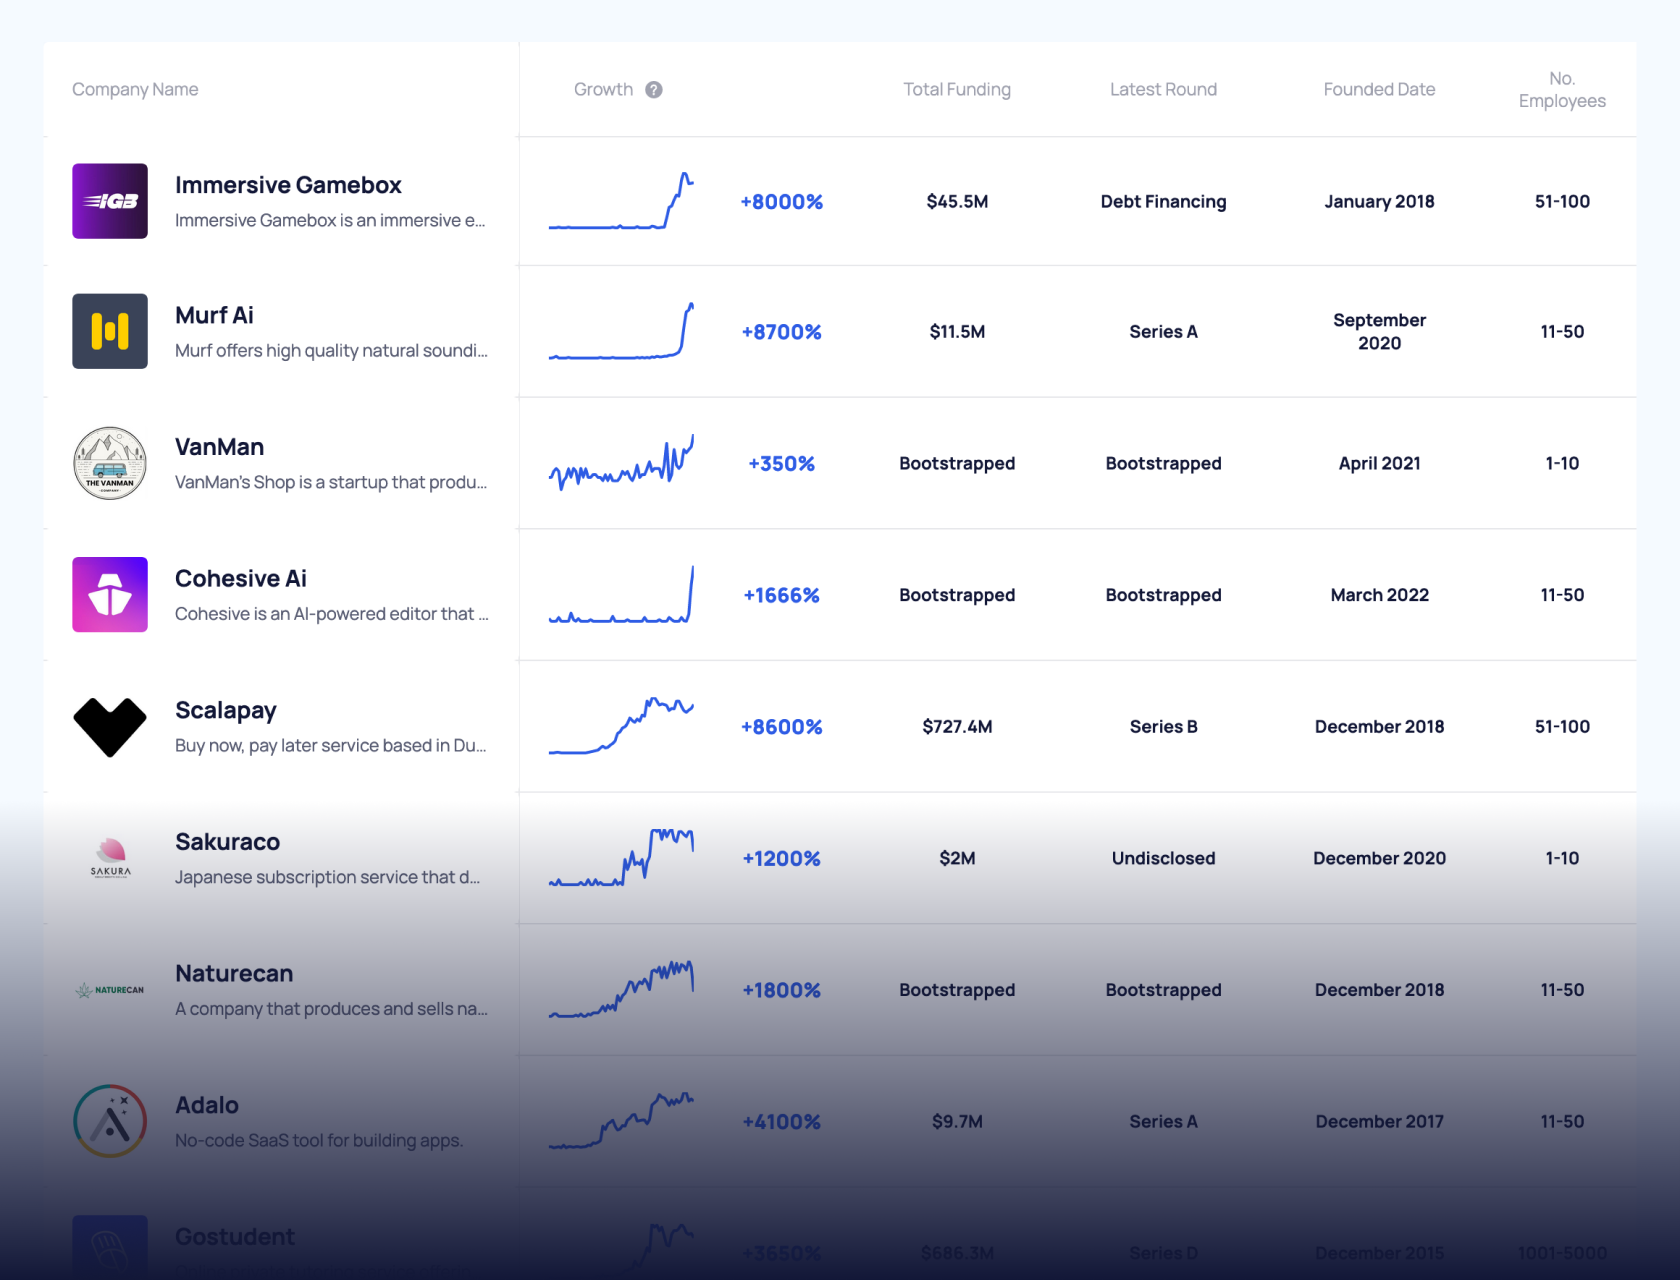This screenshot has height=1280, width=1680.
Task: Open Immersive Gamebox company name link
Action: [288, 185]
